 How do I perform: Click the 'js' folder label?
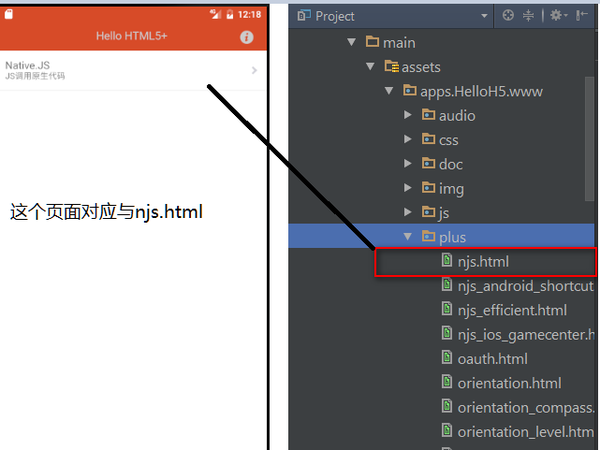click(x=444, y=214)
